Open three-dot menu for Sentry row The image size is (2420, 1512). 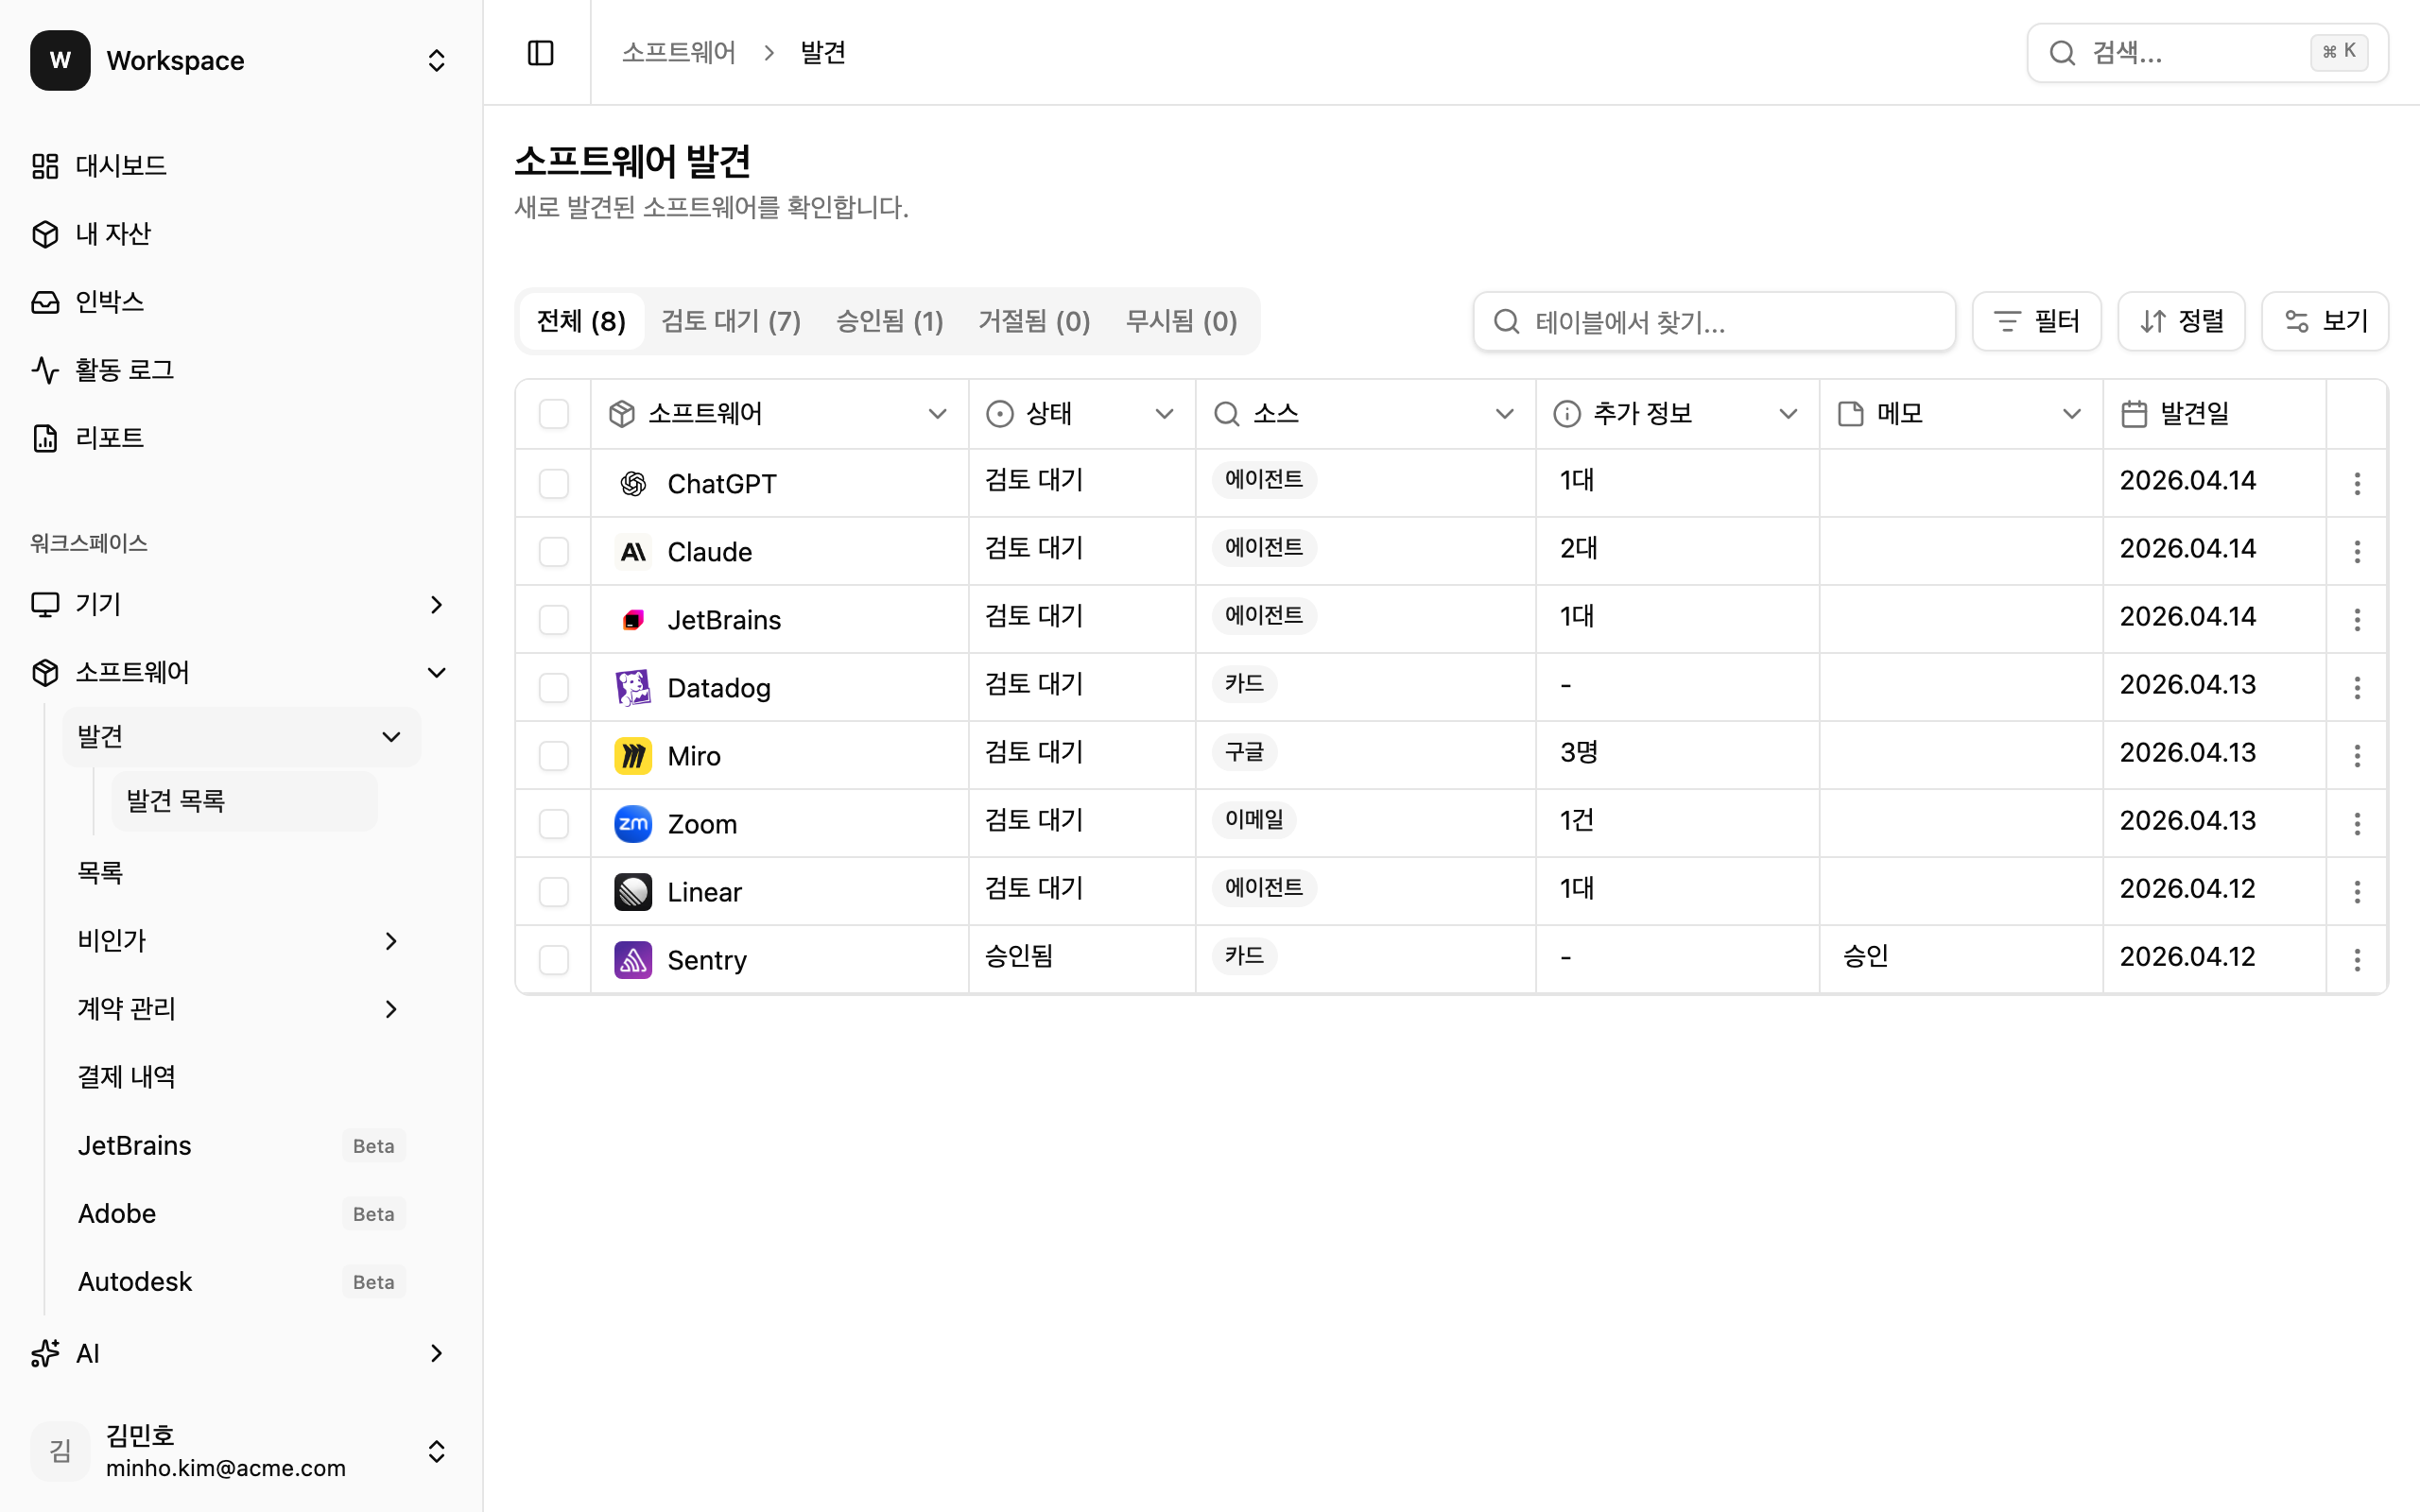click(2356, 960)
